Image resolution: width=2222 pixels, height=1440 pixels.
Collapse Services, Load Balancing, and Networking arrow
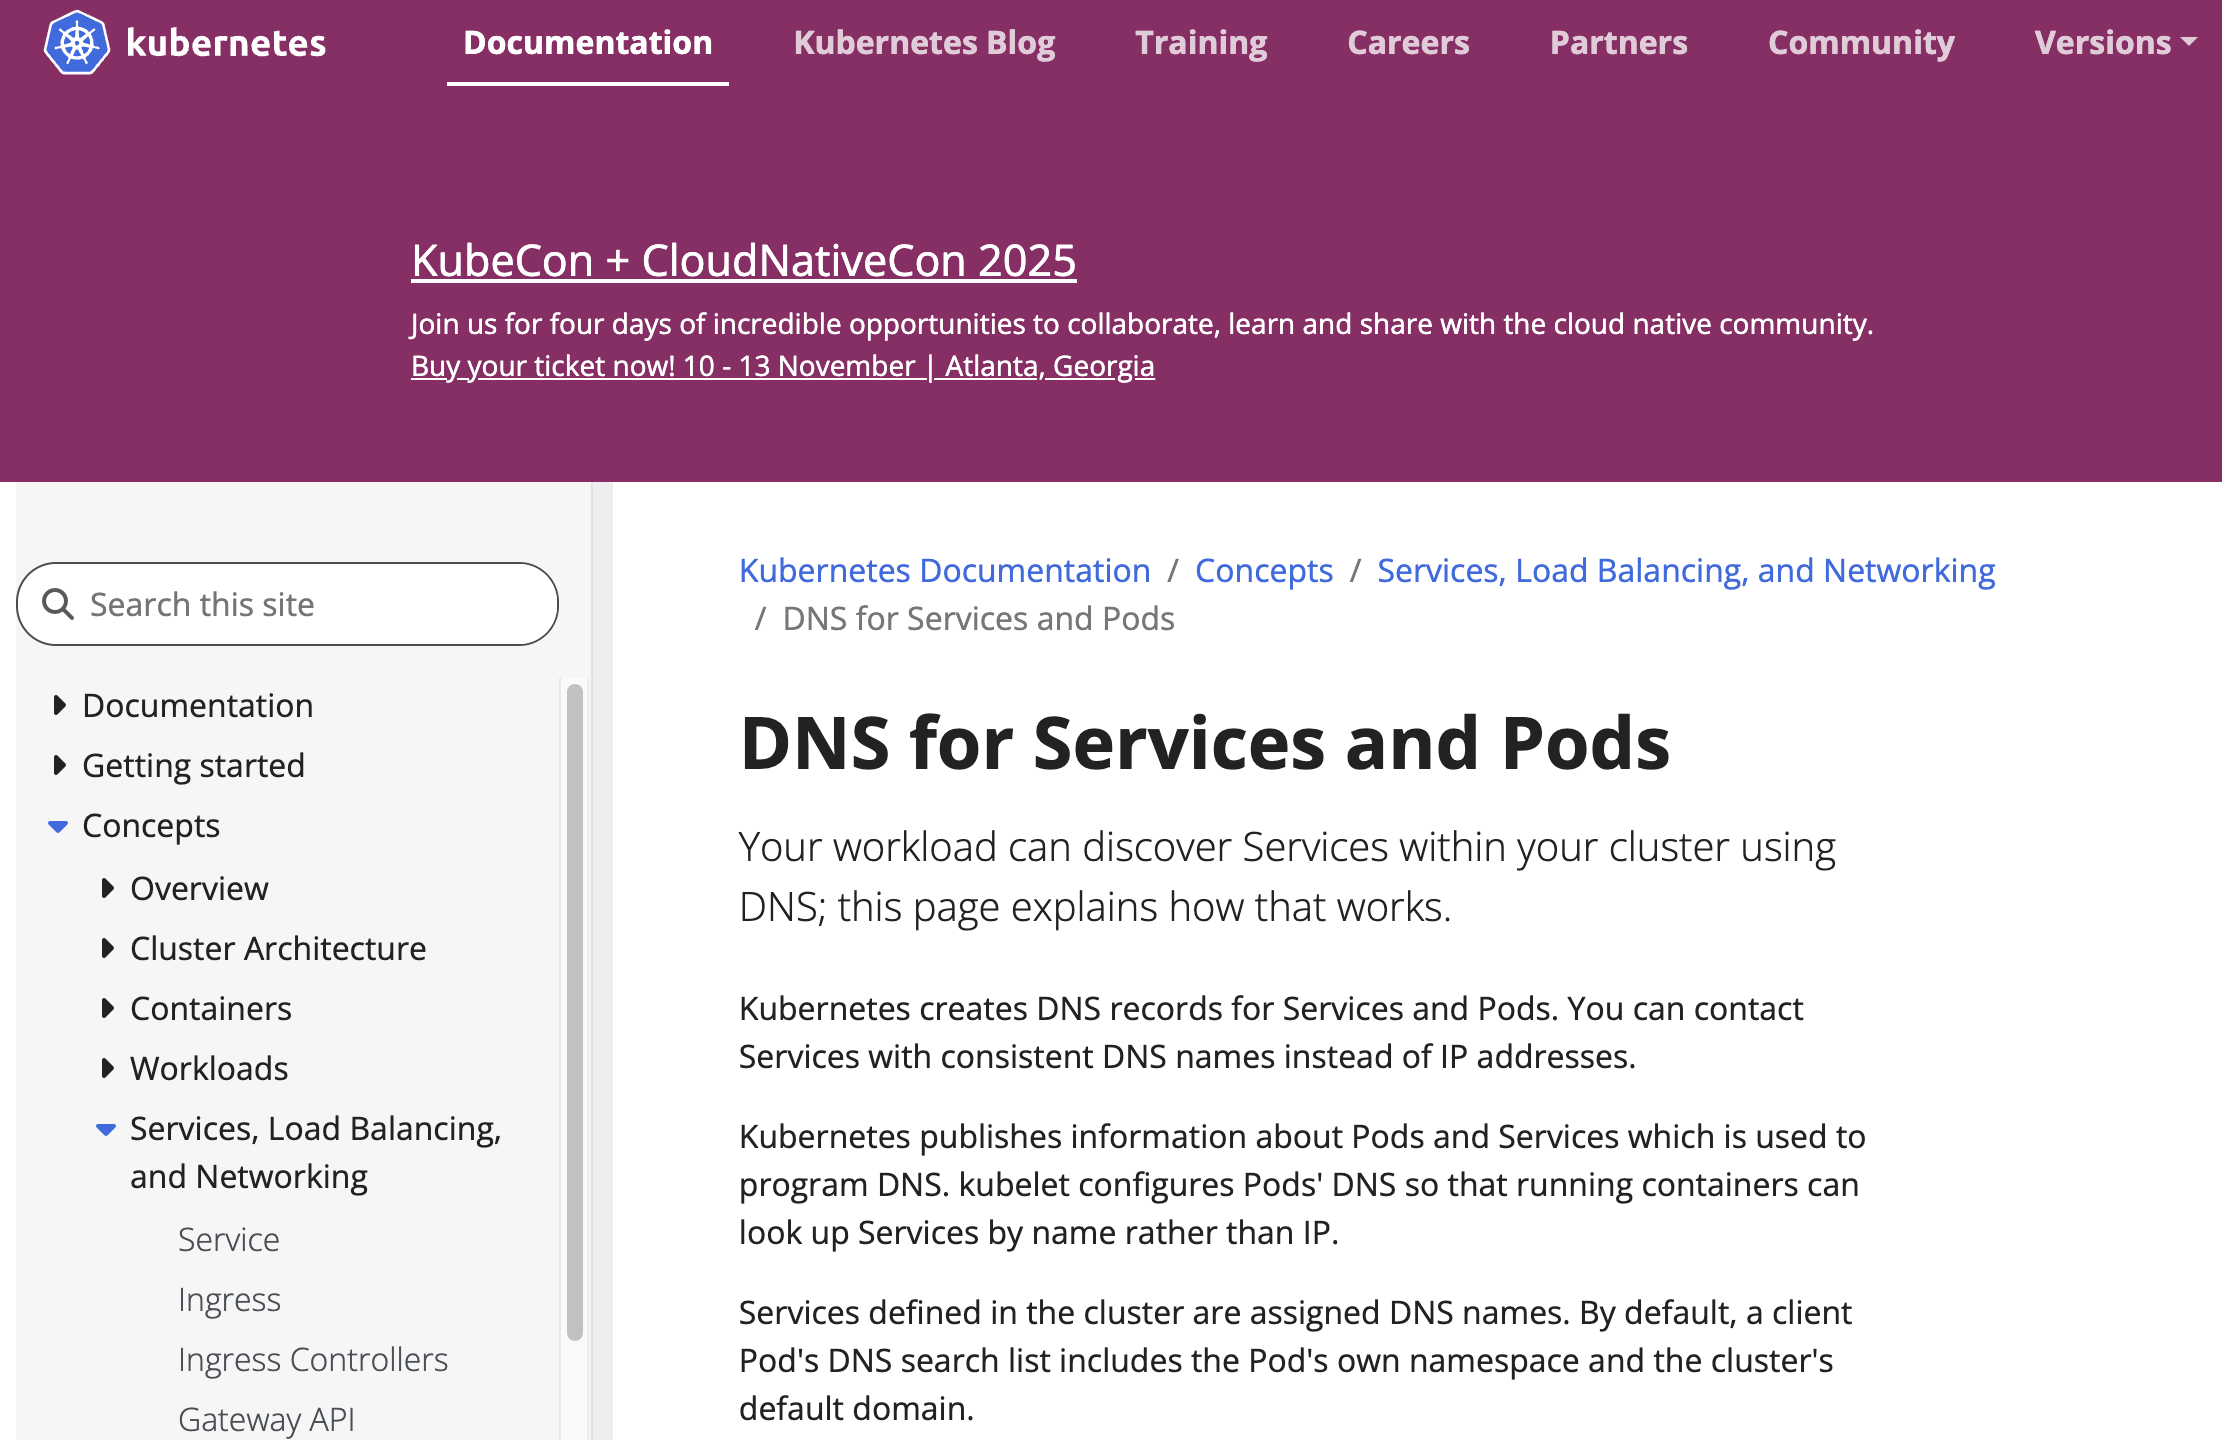[106, 1129]
